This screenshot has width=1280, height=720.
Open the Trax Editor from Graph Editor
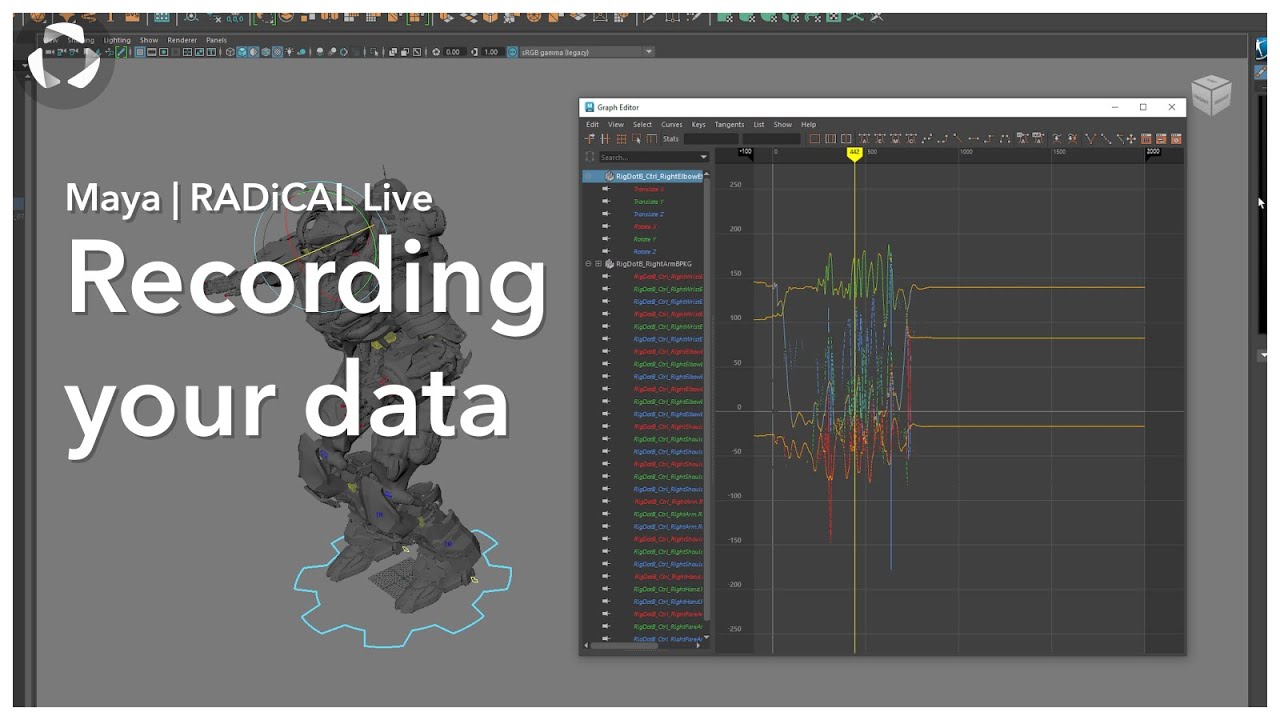1160,138
